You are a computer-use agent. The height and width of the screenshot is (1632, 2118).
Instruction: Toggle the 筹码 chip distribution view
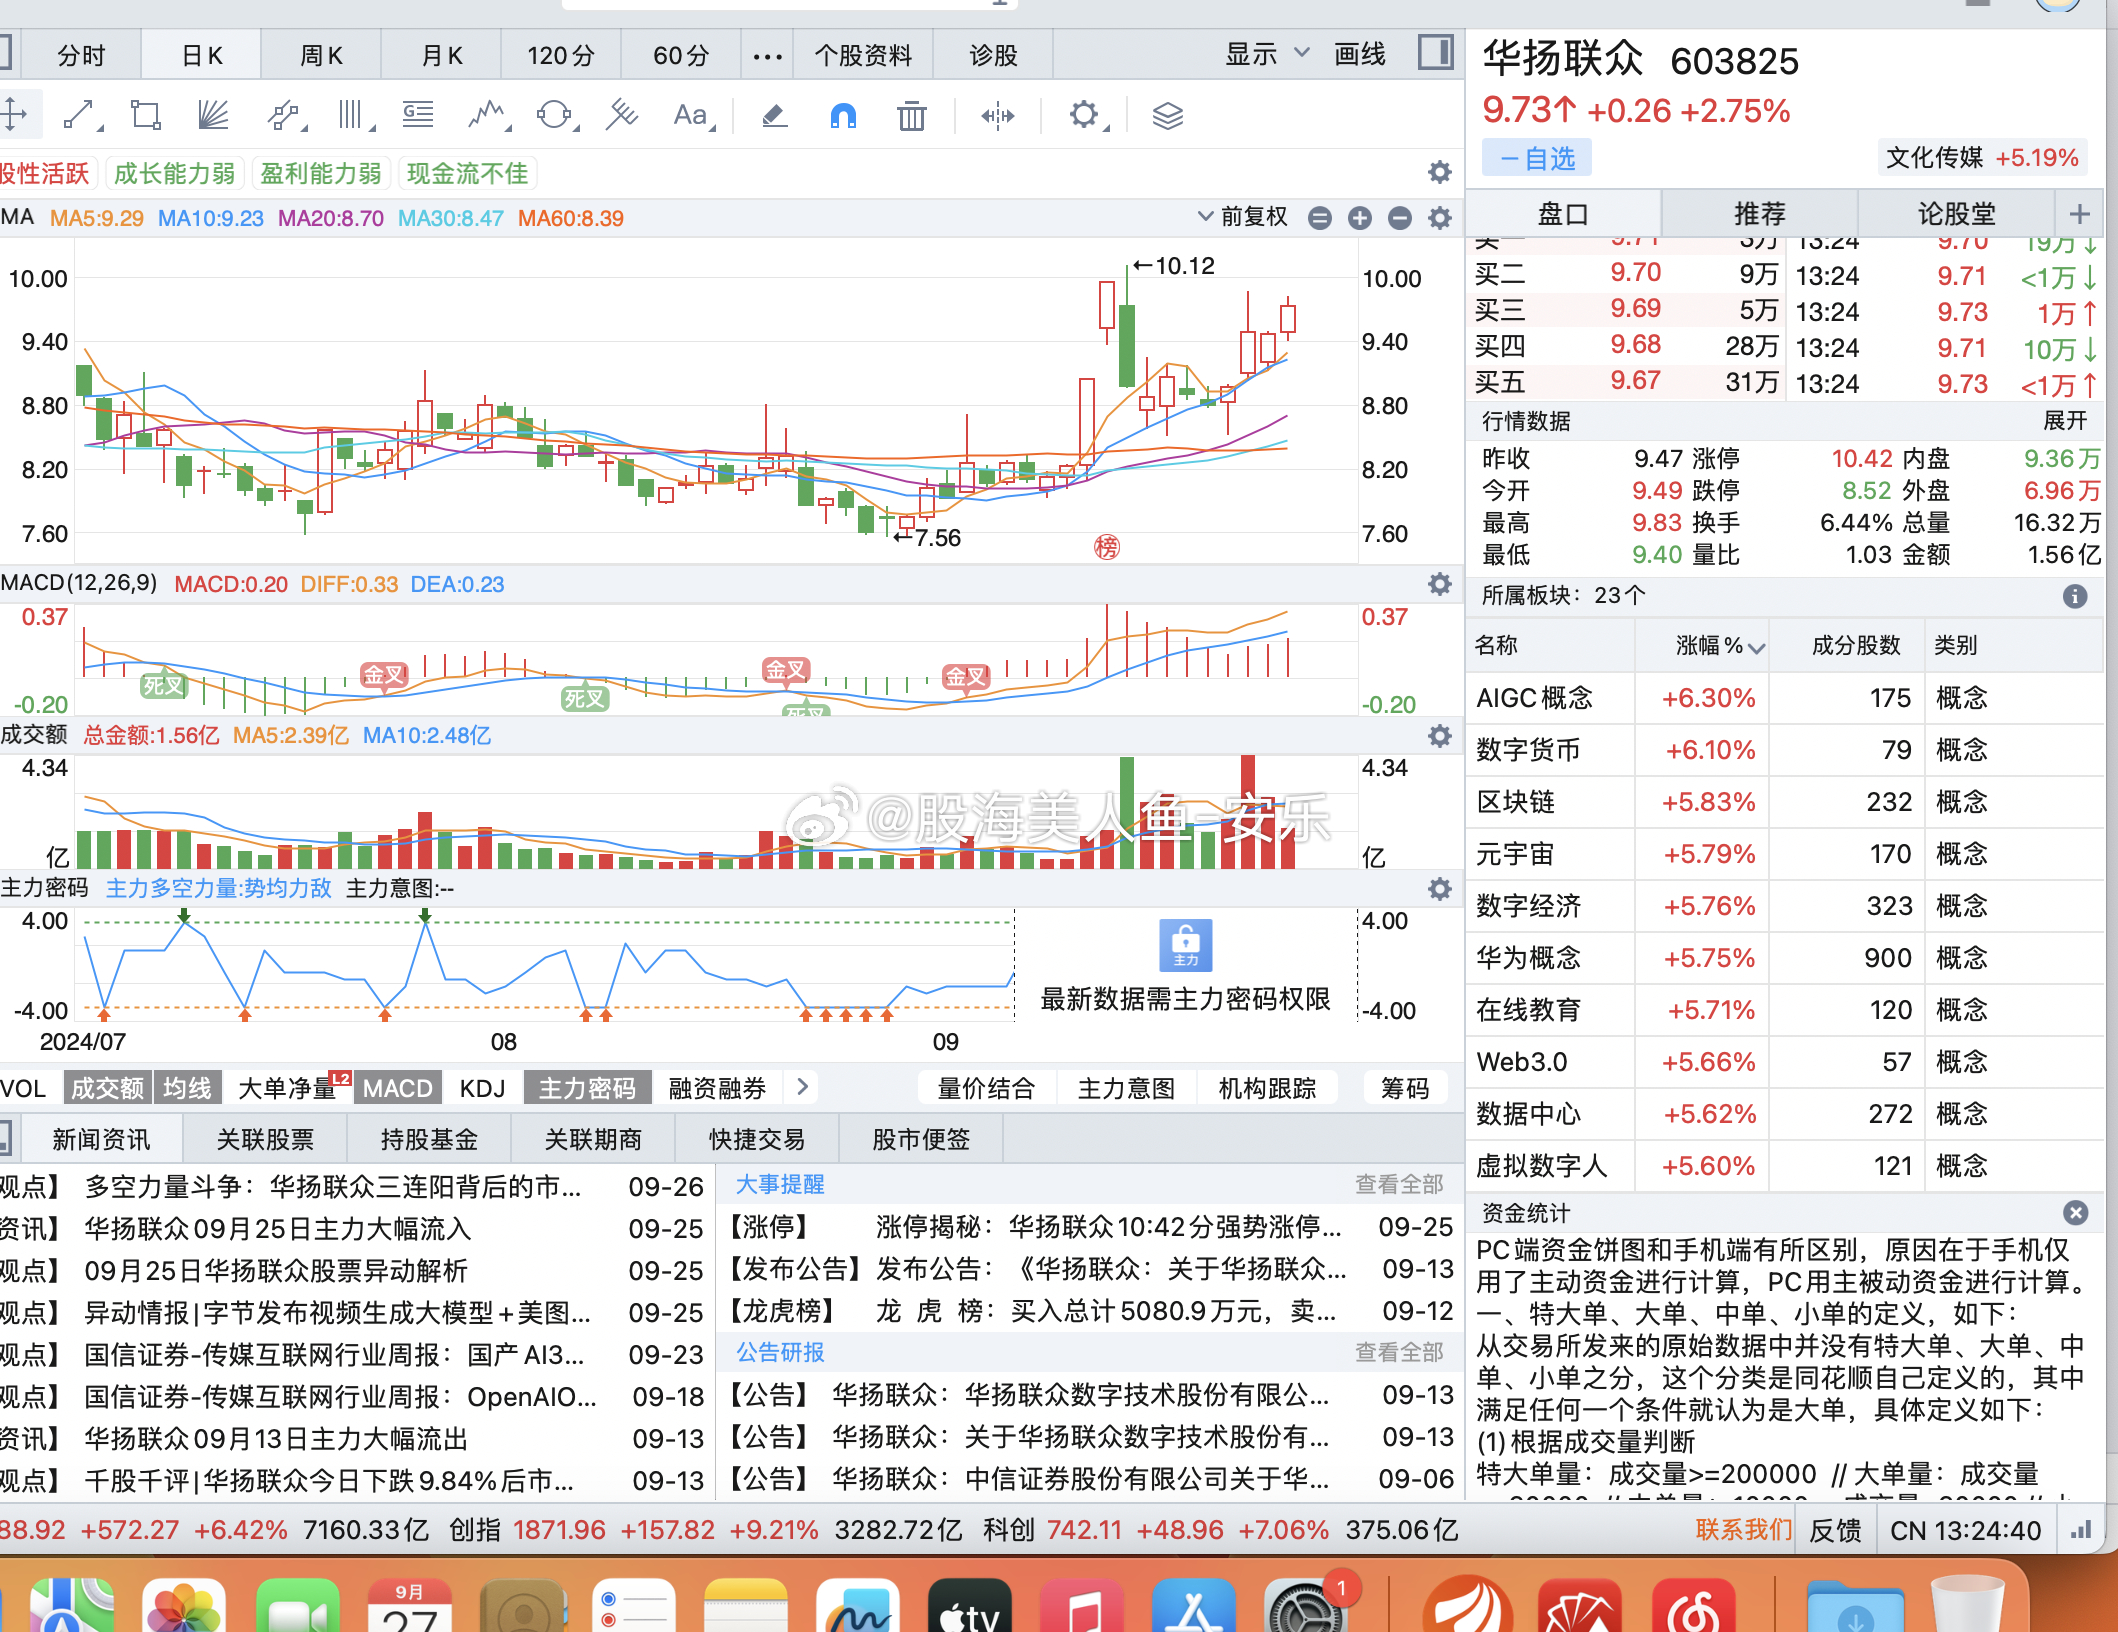(1405, 1088)
